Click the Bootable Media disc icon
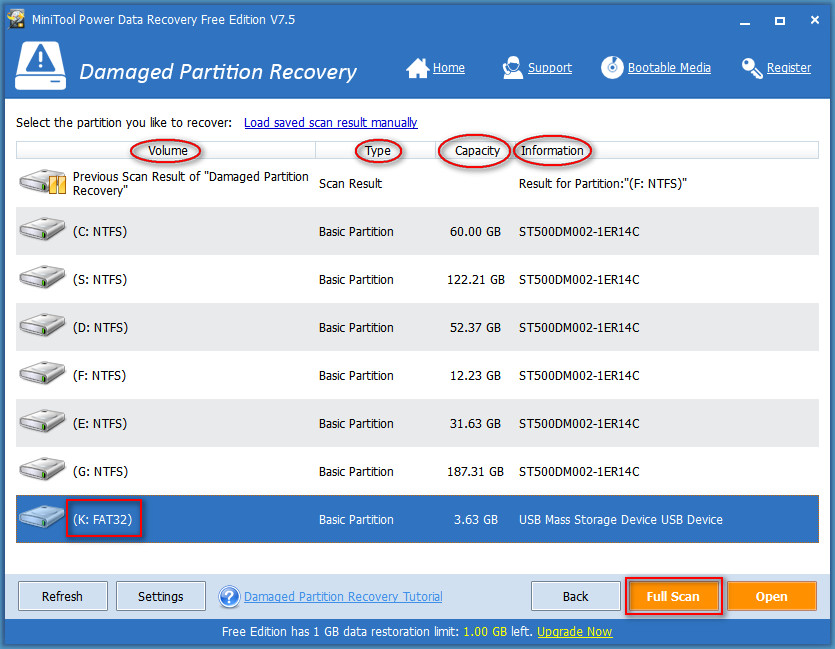 (x=612, y=68)
